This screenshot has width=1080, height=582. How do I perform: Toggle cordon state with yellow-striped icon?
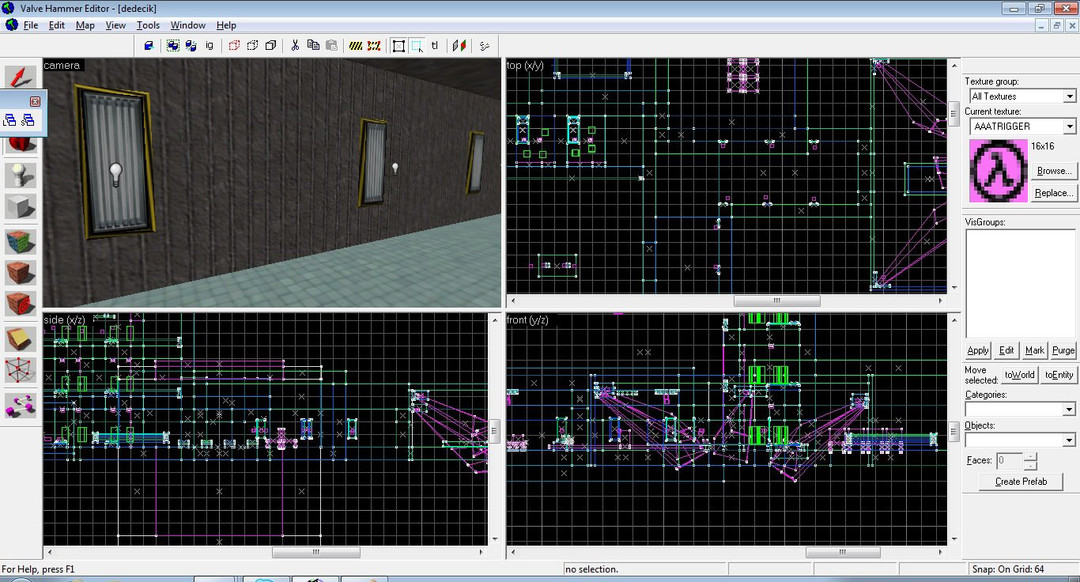click(355, 45)
